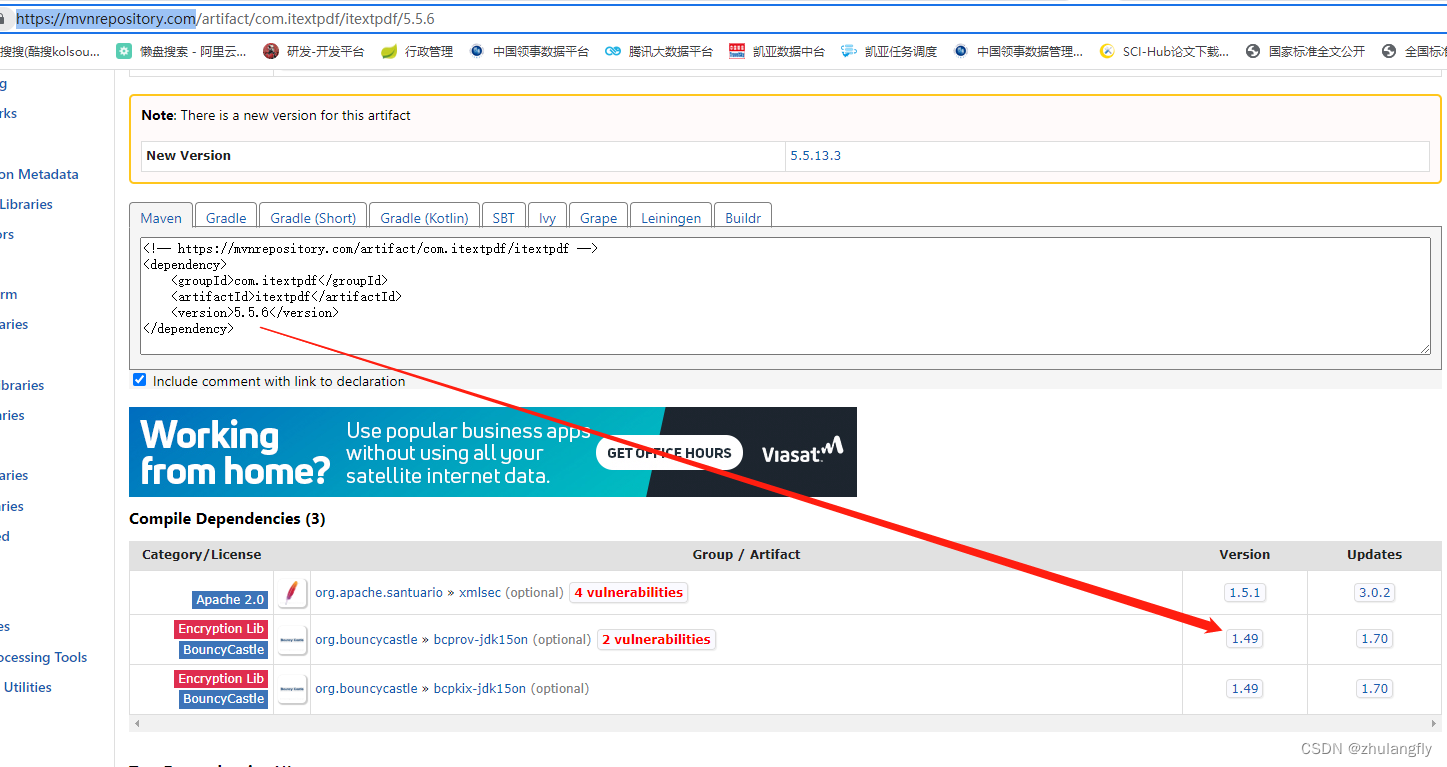Click the chain-link icon of 腾讯大数据平台 bookmark
This screenshot has width=1447, height=767.
(x=613, y=50)
